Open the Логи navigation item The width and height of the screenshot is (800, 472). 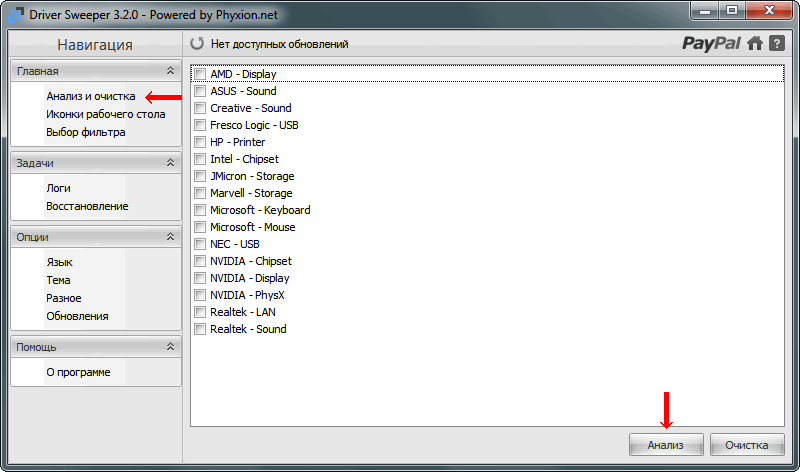(x=58, y=188)
